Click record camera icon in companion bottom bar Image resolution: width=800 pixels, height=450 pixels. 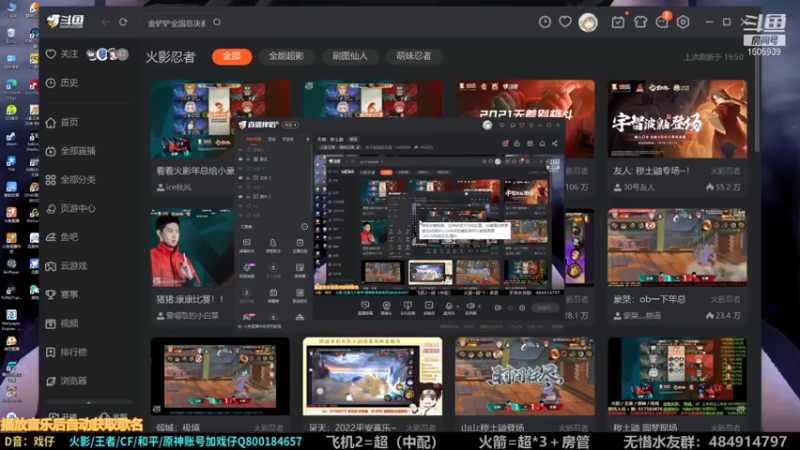tap(497, 308)
